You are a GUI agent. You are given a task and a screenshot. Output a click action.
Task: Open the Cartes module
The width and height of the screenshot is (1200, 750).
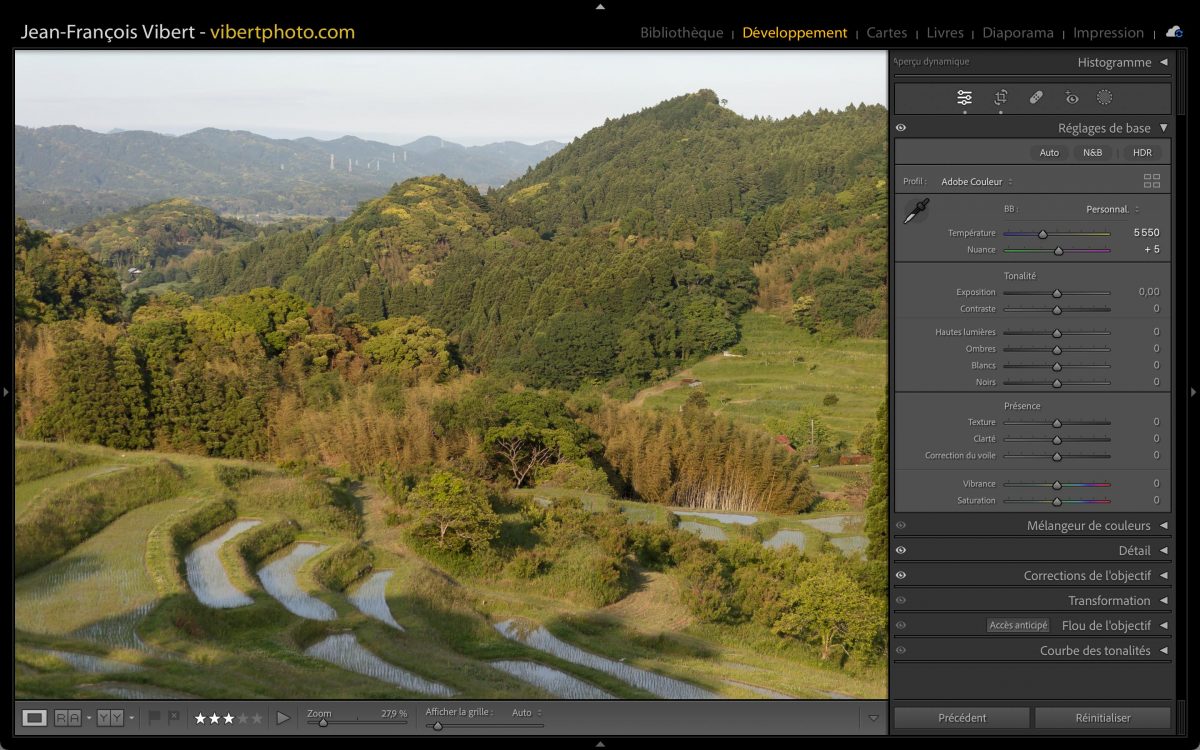click(886, 33)
